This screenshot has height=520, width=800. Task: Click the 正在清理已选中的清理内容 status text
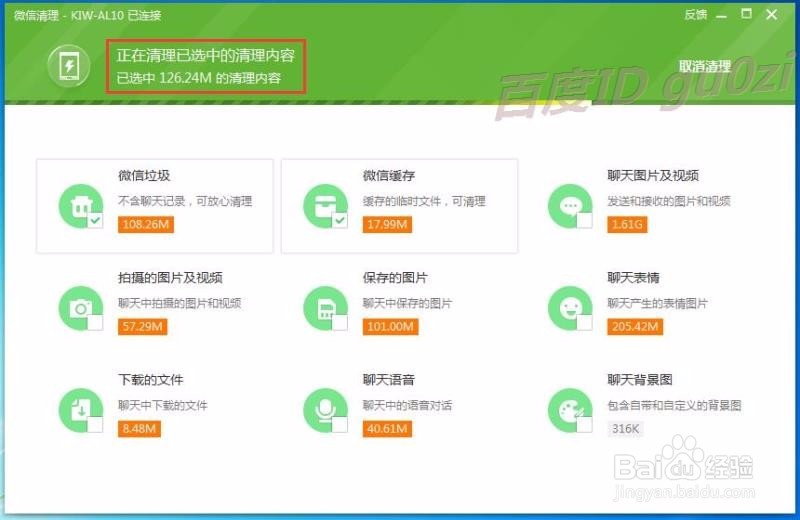(206, 55)
